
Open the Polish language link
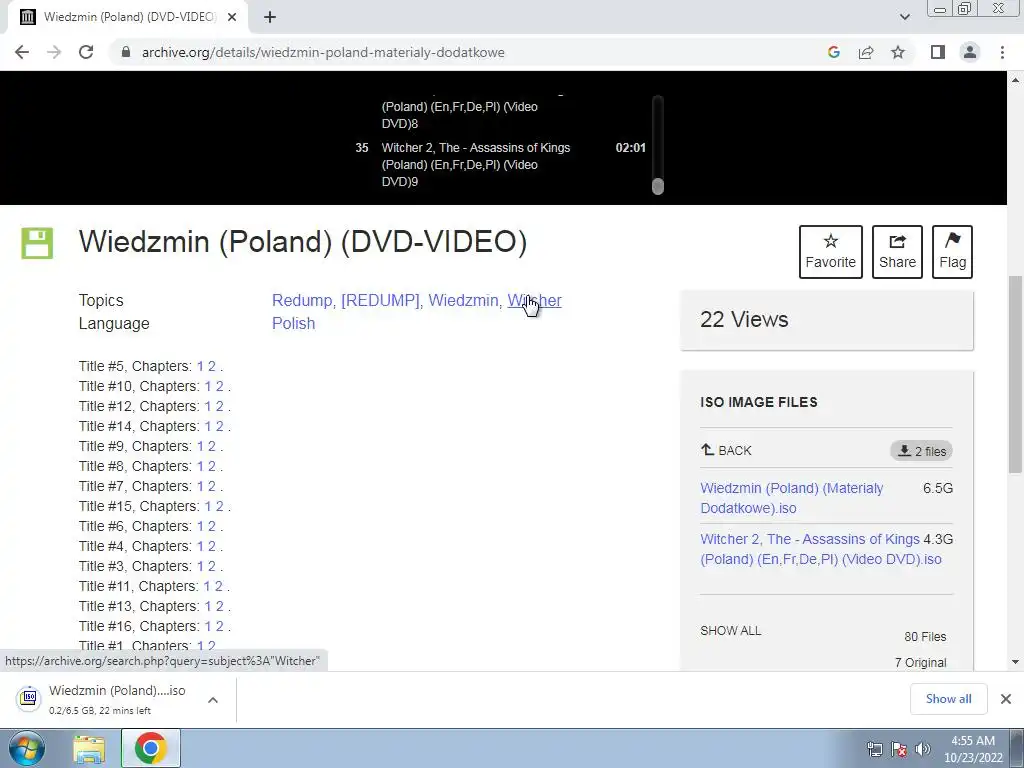pyautogui.click(x=293, y=323)
